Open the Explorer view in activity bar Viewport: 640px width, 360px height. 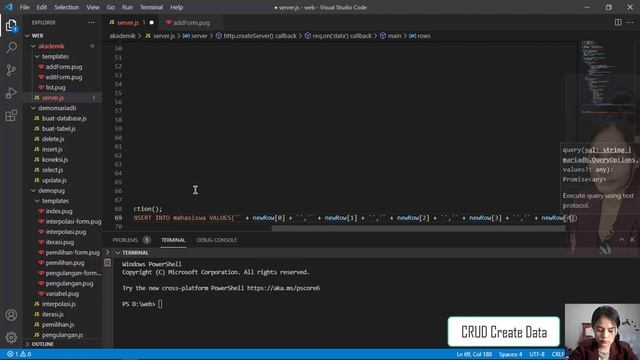click(x=11, y=26)
